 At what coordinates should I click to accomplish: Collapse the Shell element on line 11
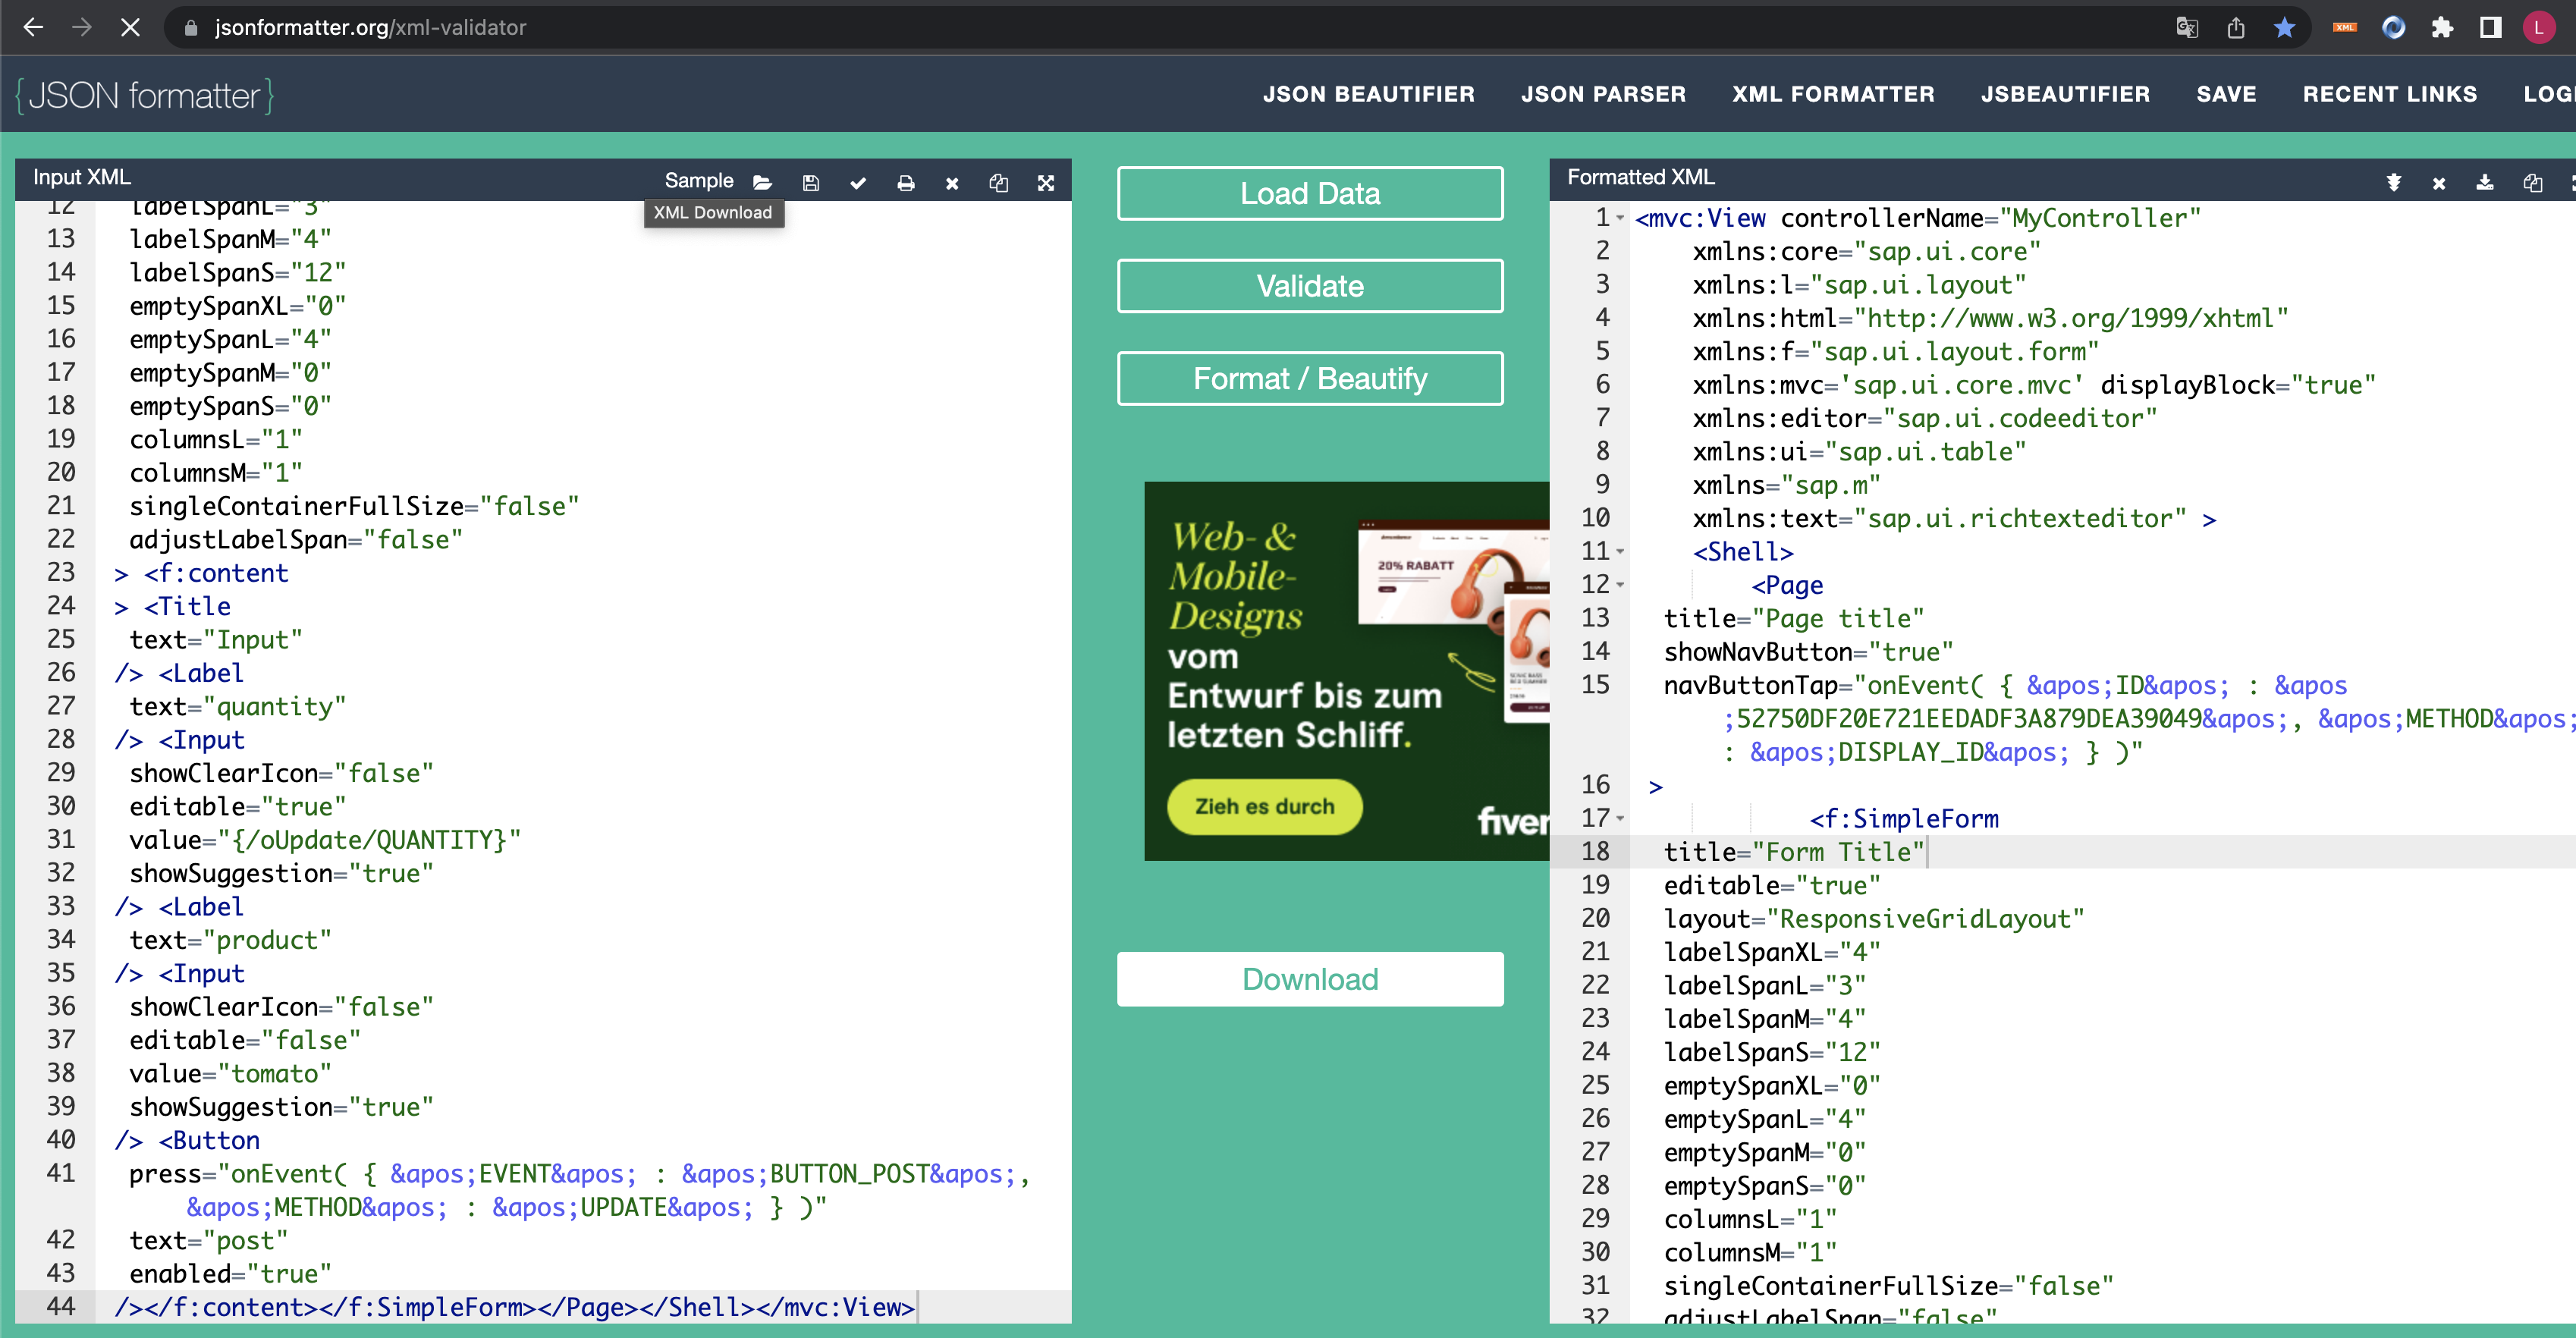click(1619, 551)
